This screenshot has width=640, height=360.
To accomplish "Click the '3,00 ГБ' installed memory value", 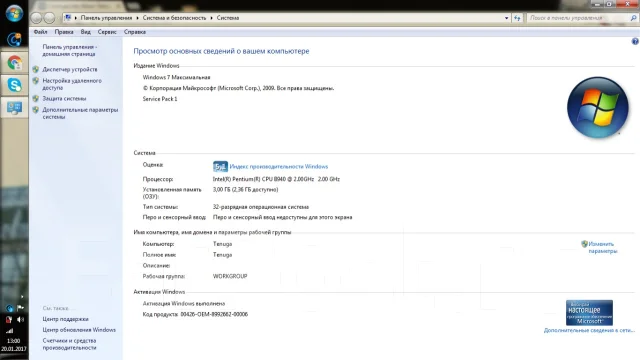I will tap(245, 189).
